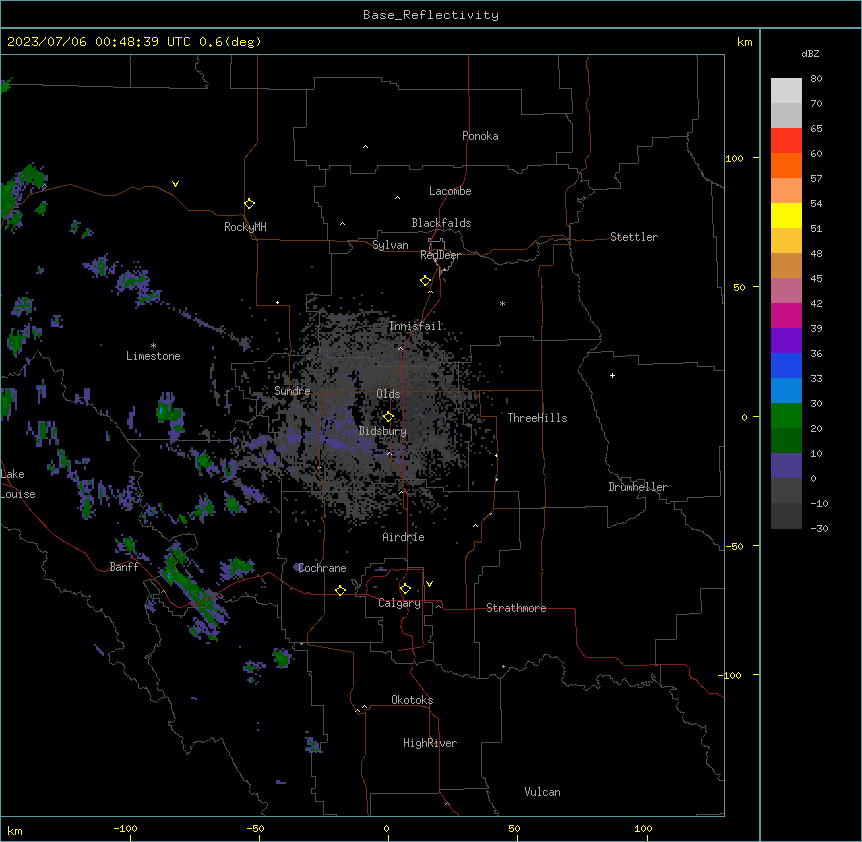Image resolution: width=862 pixels, height=842 pixels.
Task: Click the Olds city label
Action: click(388, 394)
